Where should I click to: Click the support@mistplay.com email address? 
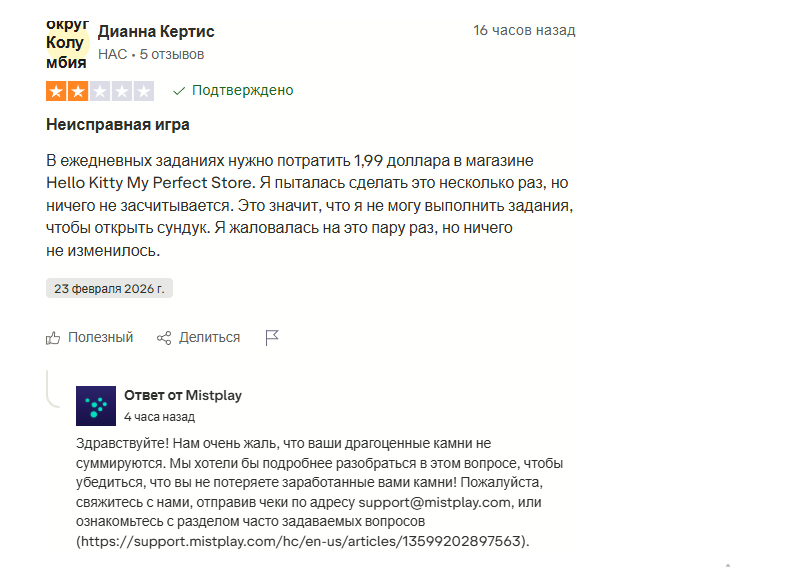[x=437, y=502]
